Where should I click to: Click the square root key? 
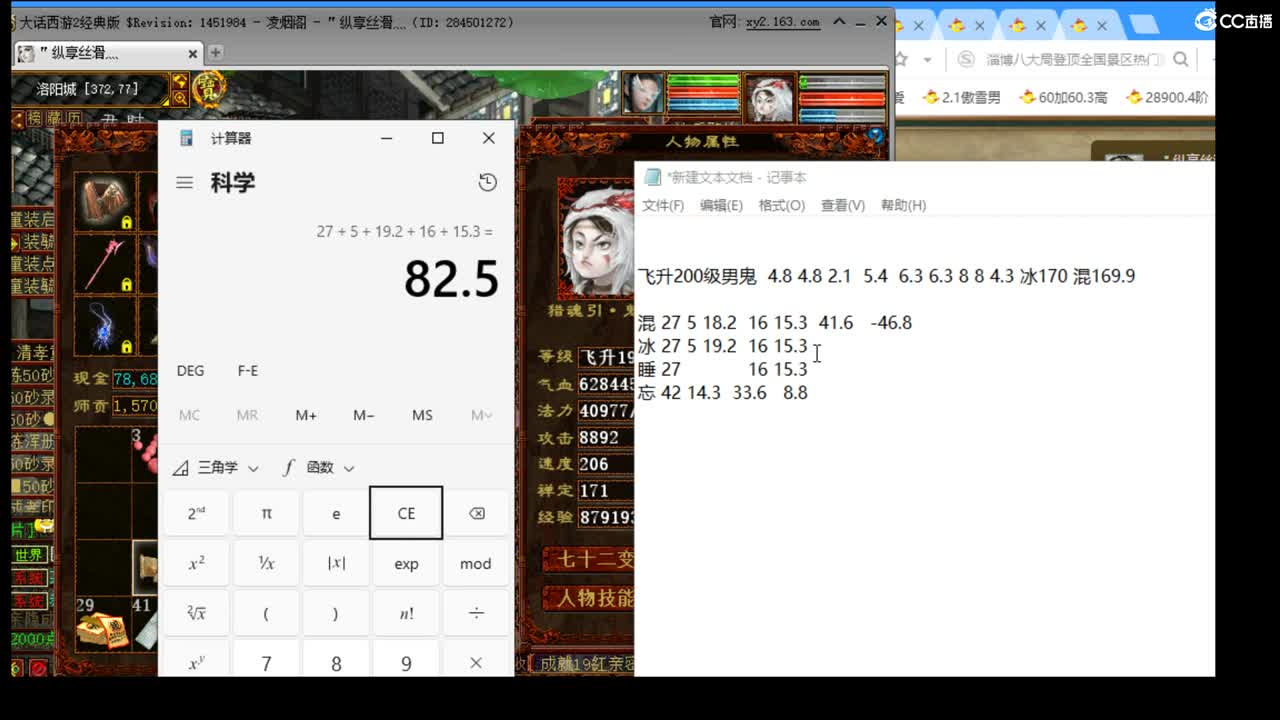196,613
